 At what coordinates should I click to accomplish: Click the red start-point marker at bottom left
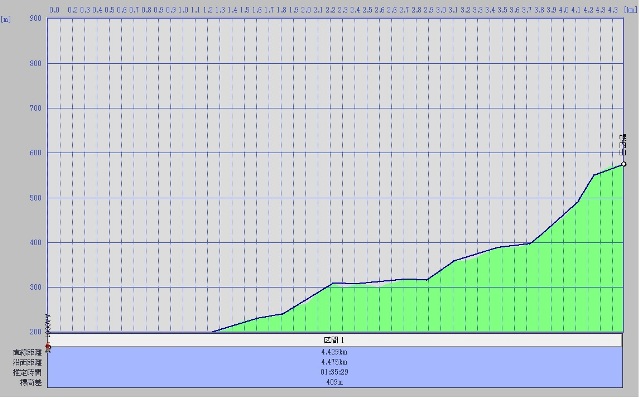tap(47, 347)
